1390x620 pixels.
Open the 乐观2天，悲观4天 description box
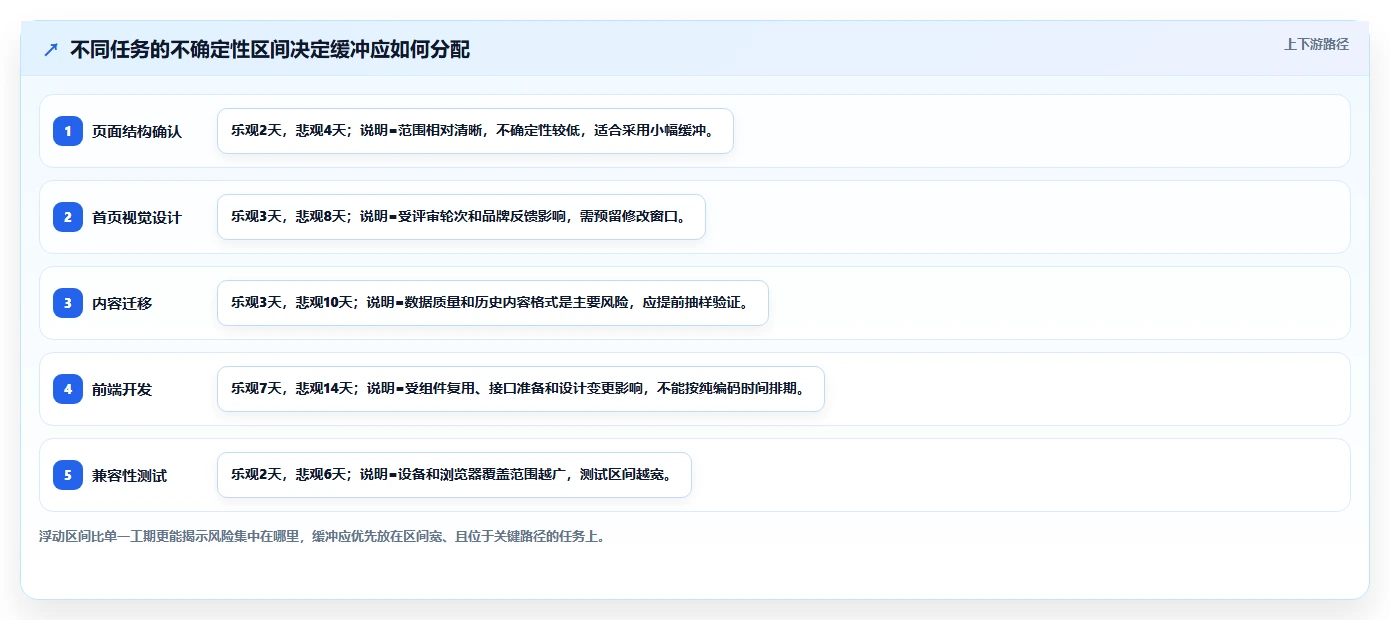pos(475,131)
